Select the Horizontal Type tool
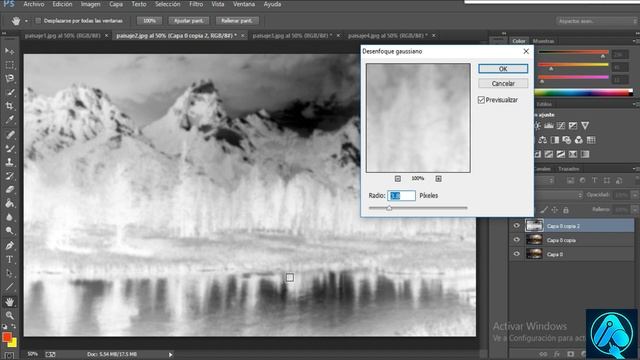The image size is (640, 360). [x=9, y=260]
